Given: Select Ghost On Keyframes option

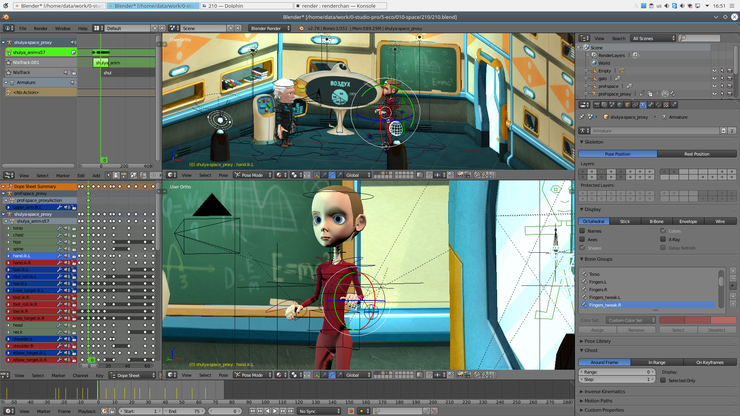Looking at the screenshot, I should pyautogui.click(x=710, y=362).
